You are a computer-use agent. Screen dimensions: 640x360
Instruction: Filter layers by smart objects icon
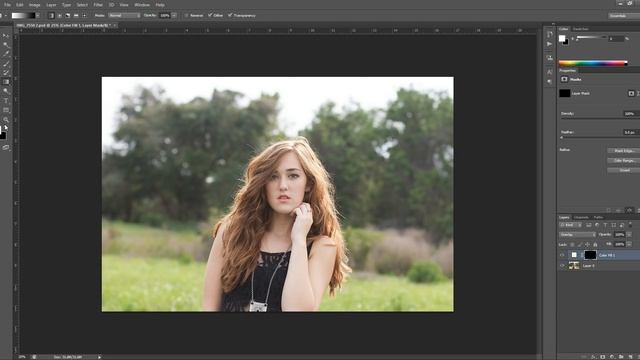pyautogui.click(x=621, y=225)
